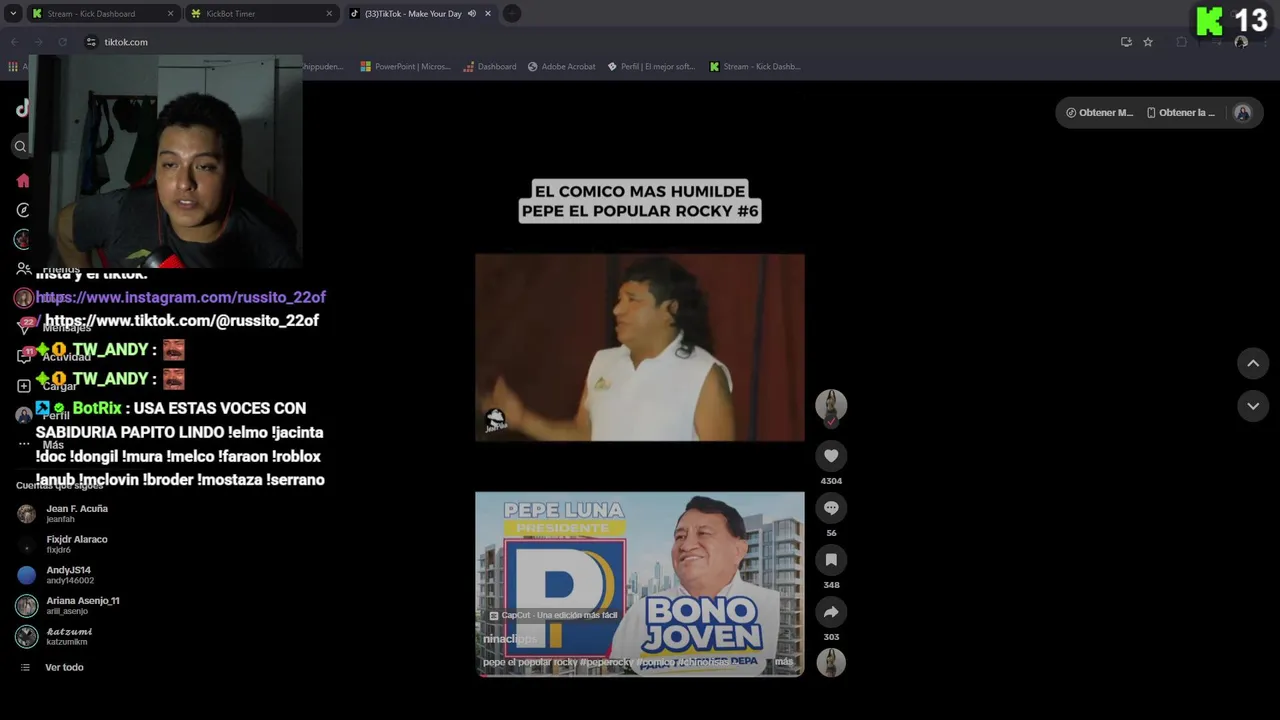Open Profile avatar in sidebar
The width and height of the screenshot is (1280, 720).
pyautogui.click(x=23, y=415)
